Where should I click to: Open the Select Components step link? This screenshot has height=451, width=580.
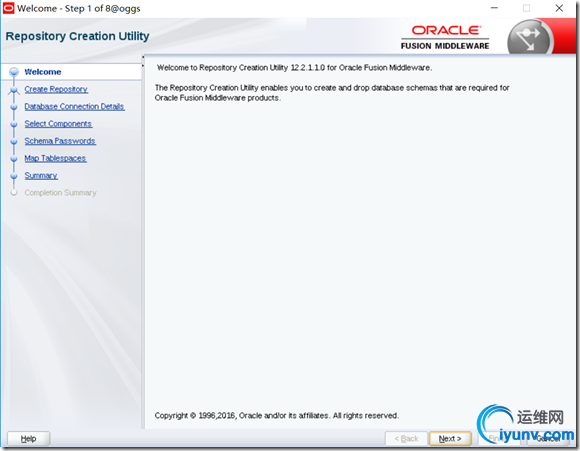click(x=58, y=124)
